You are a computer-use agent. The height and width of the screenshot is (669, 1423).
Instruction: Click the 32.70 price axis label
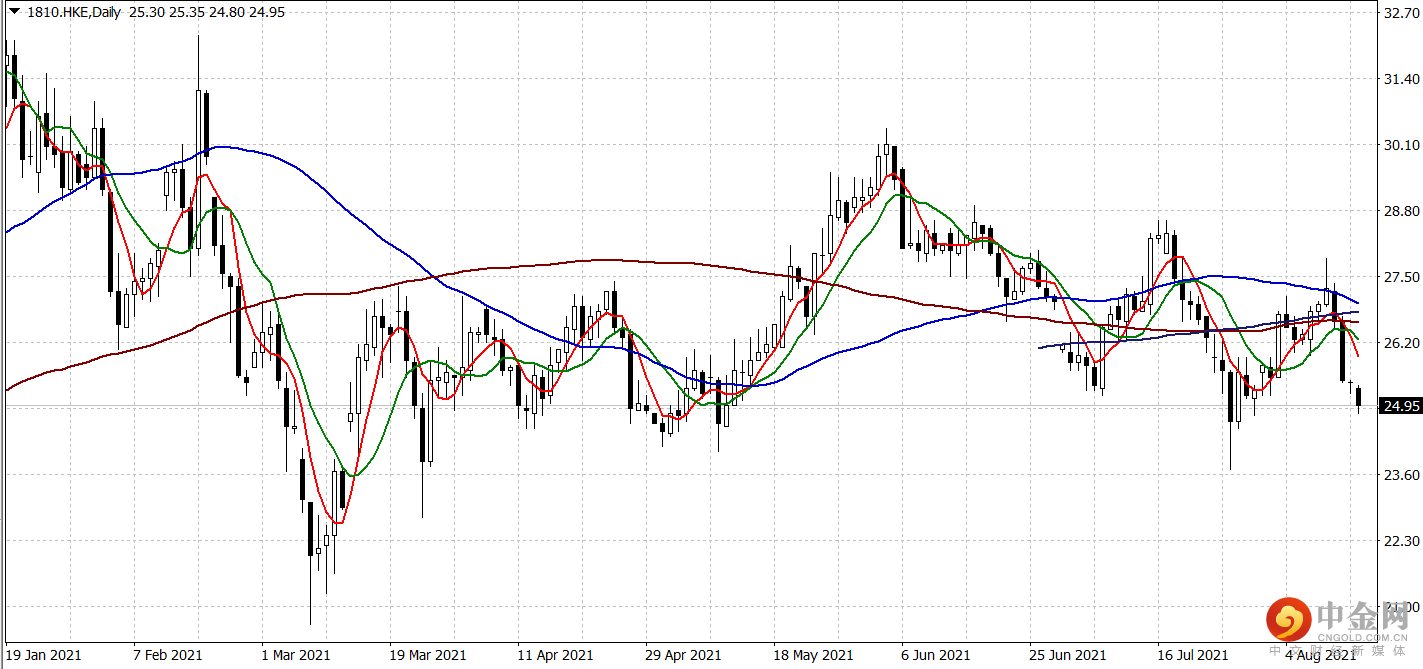pos(1400,13)
